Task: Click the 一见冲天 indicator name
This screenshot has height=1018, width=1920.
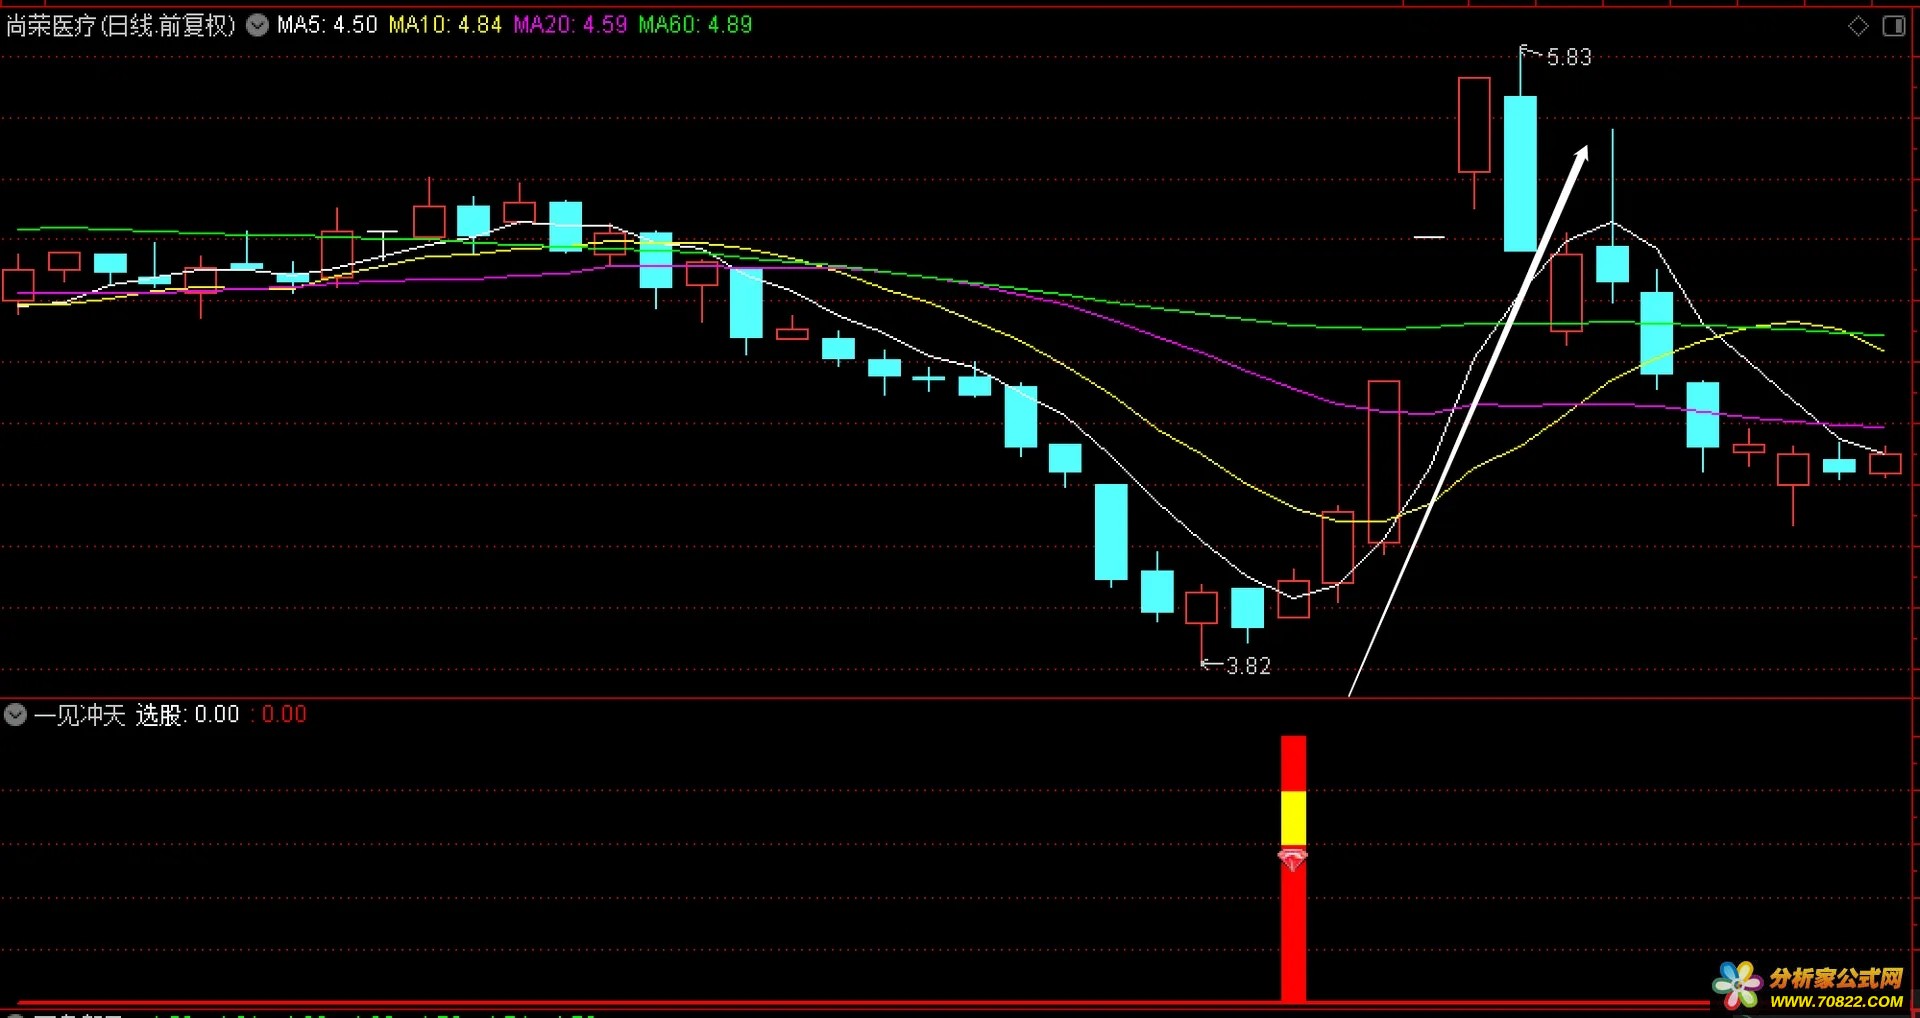Action: pyautogui.click(x=80, y=714)
